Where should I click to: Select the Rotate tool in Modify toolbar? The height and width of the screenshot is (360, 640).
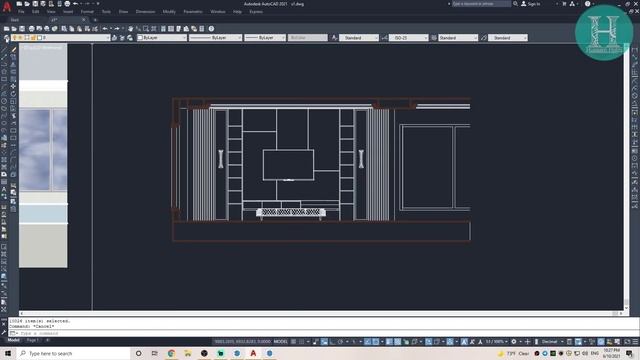pyautogui.click(x=13, y=93)
